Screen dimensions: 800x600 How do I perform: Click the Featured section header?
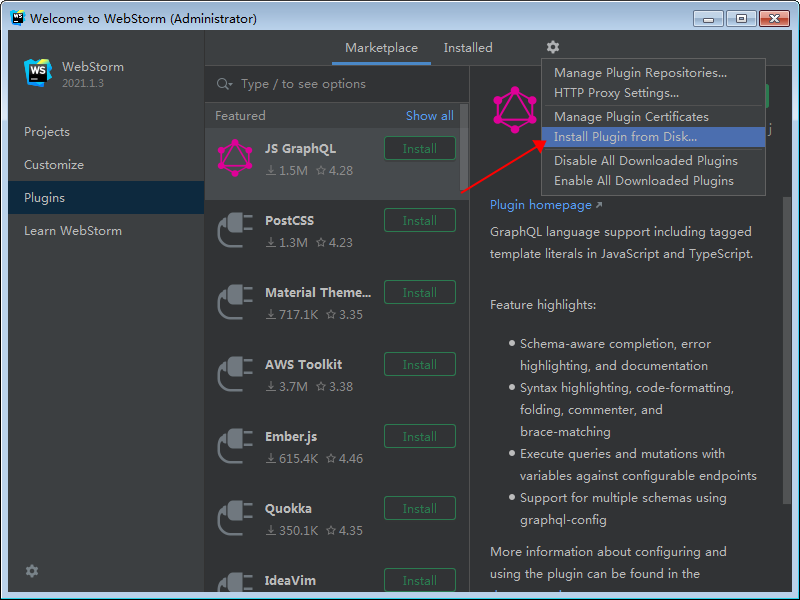(x=240, y=116)
